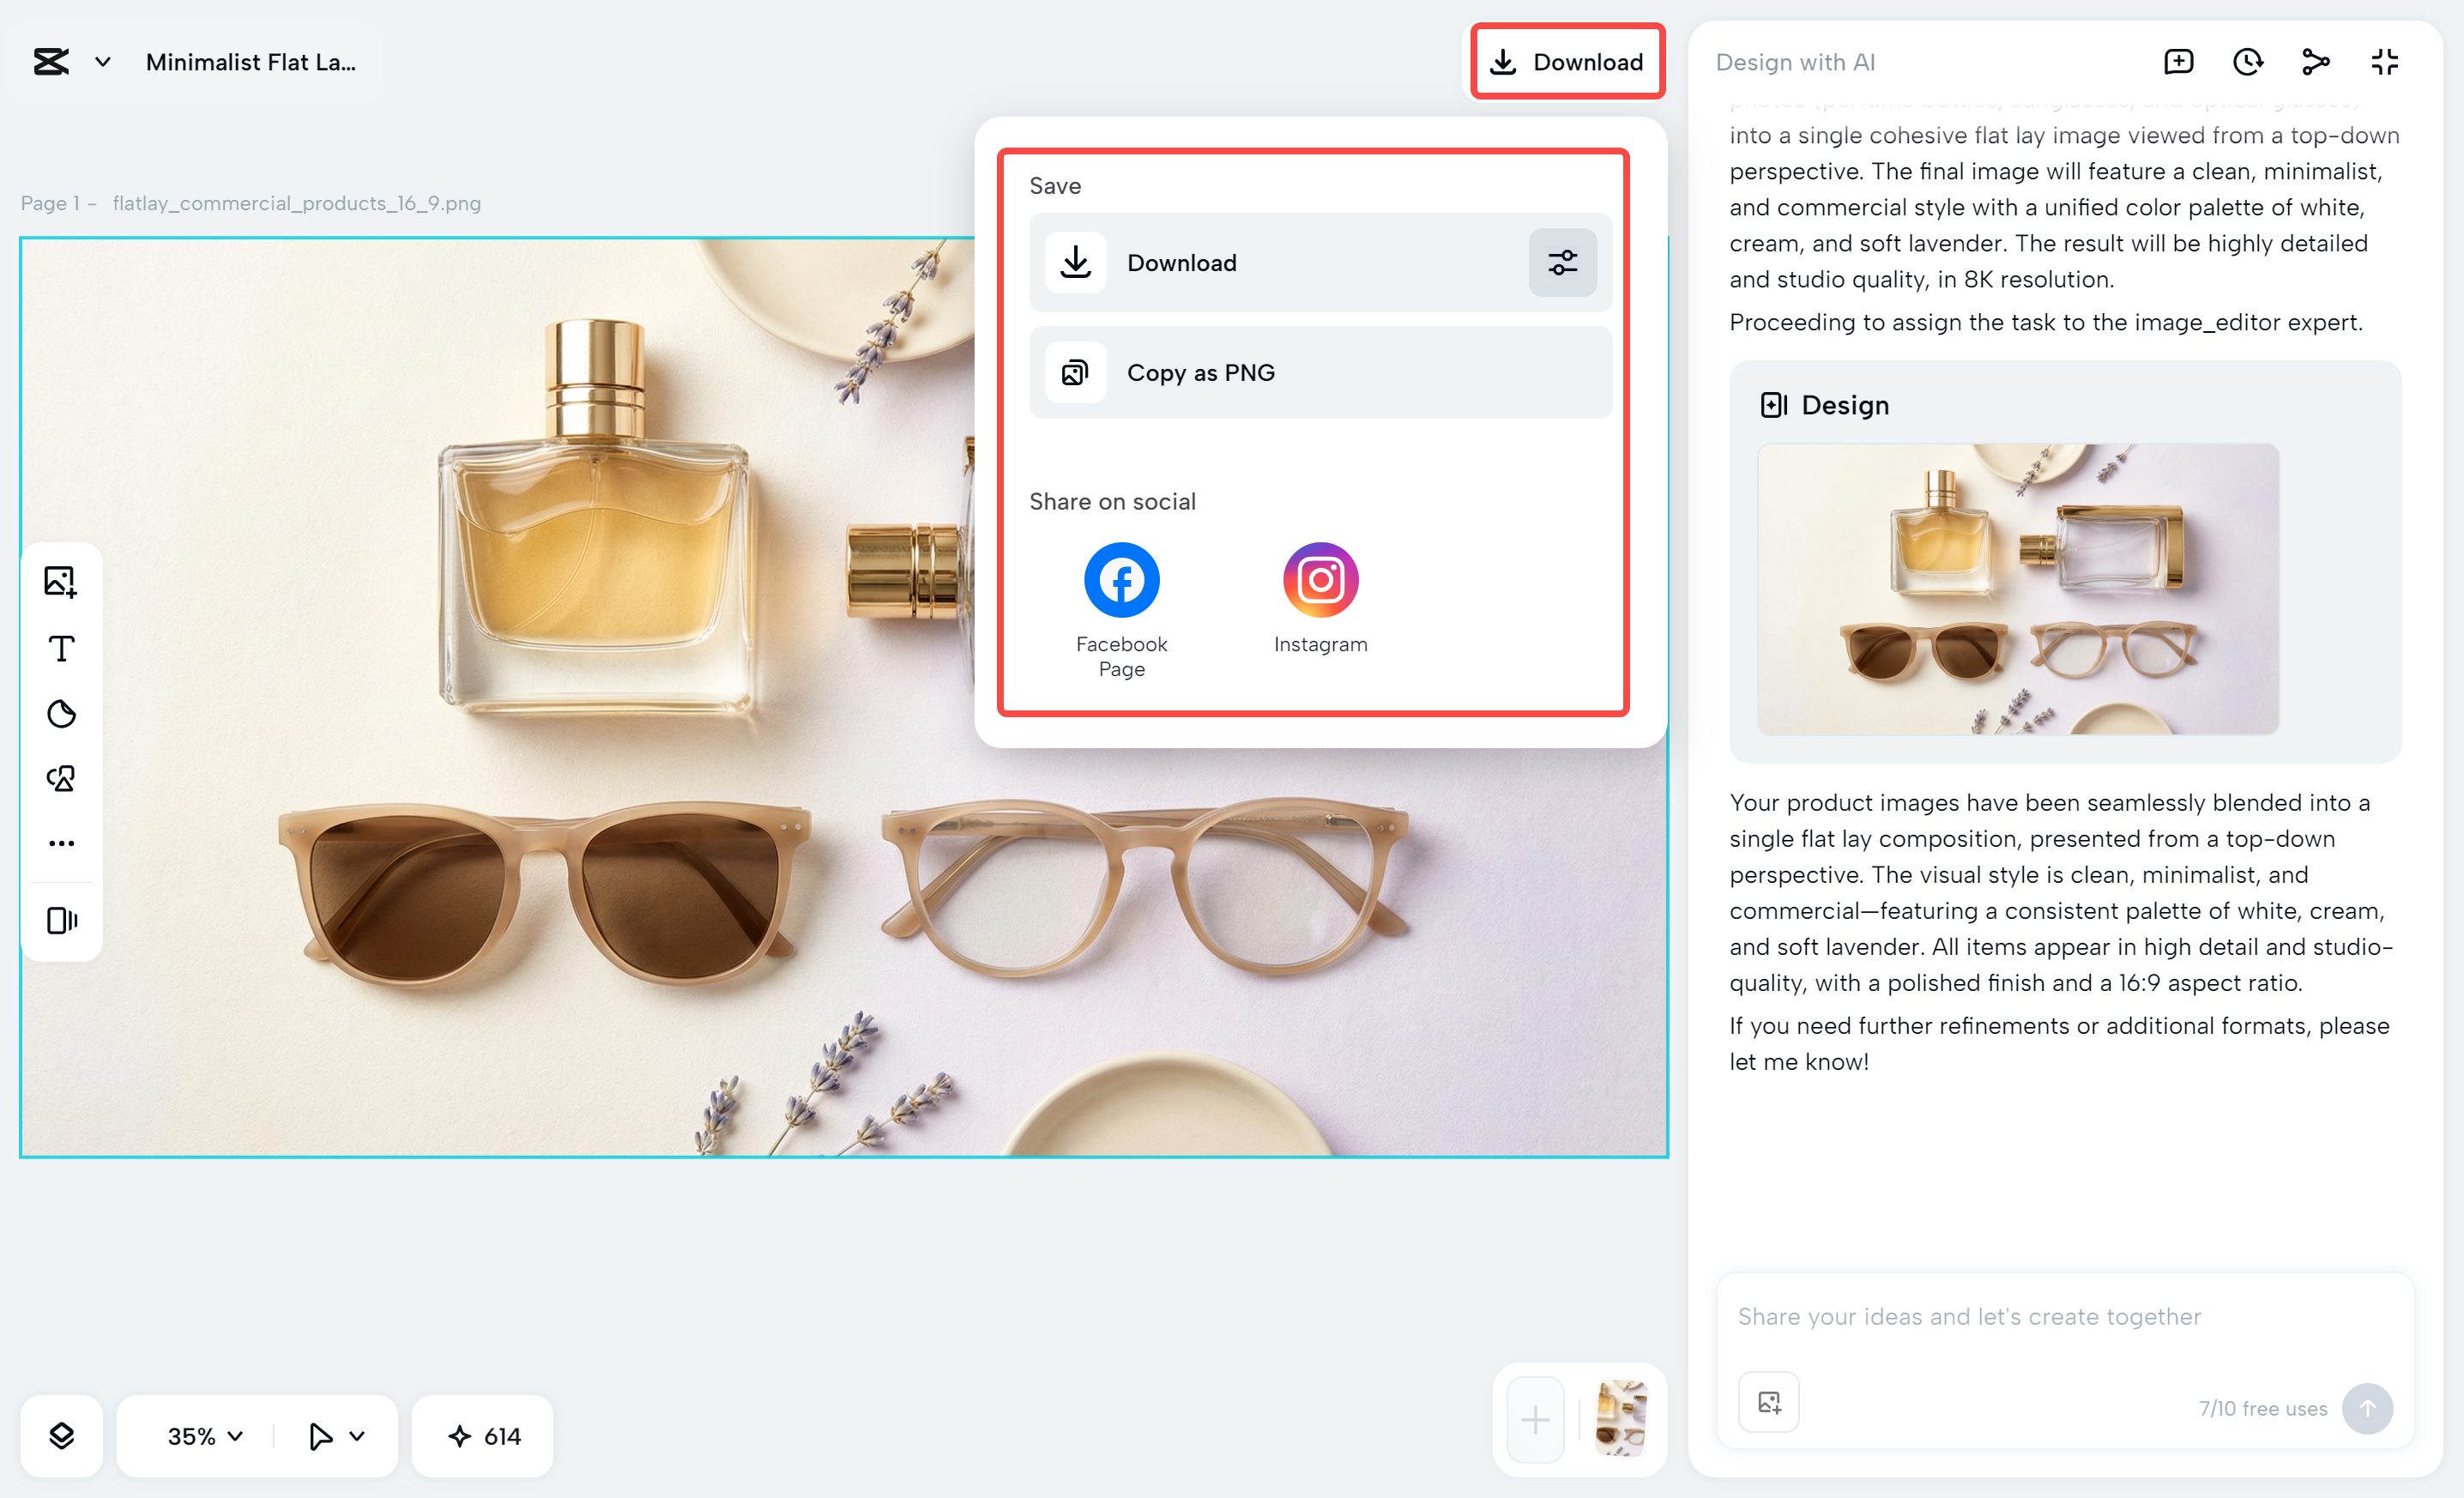Image resolution: width=2464 pixels, height=1498 pixels.
Task: Select the Shapes tool
Action: click(x=61, y=778)
